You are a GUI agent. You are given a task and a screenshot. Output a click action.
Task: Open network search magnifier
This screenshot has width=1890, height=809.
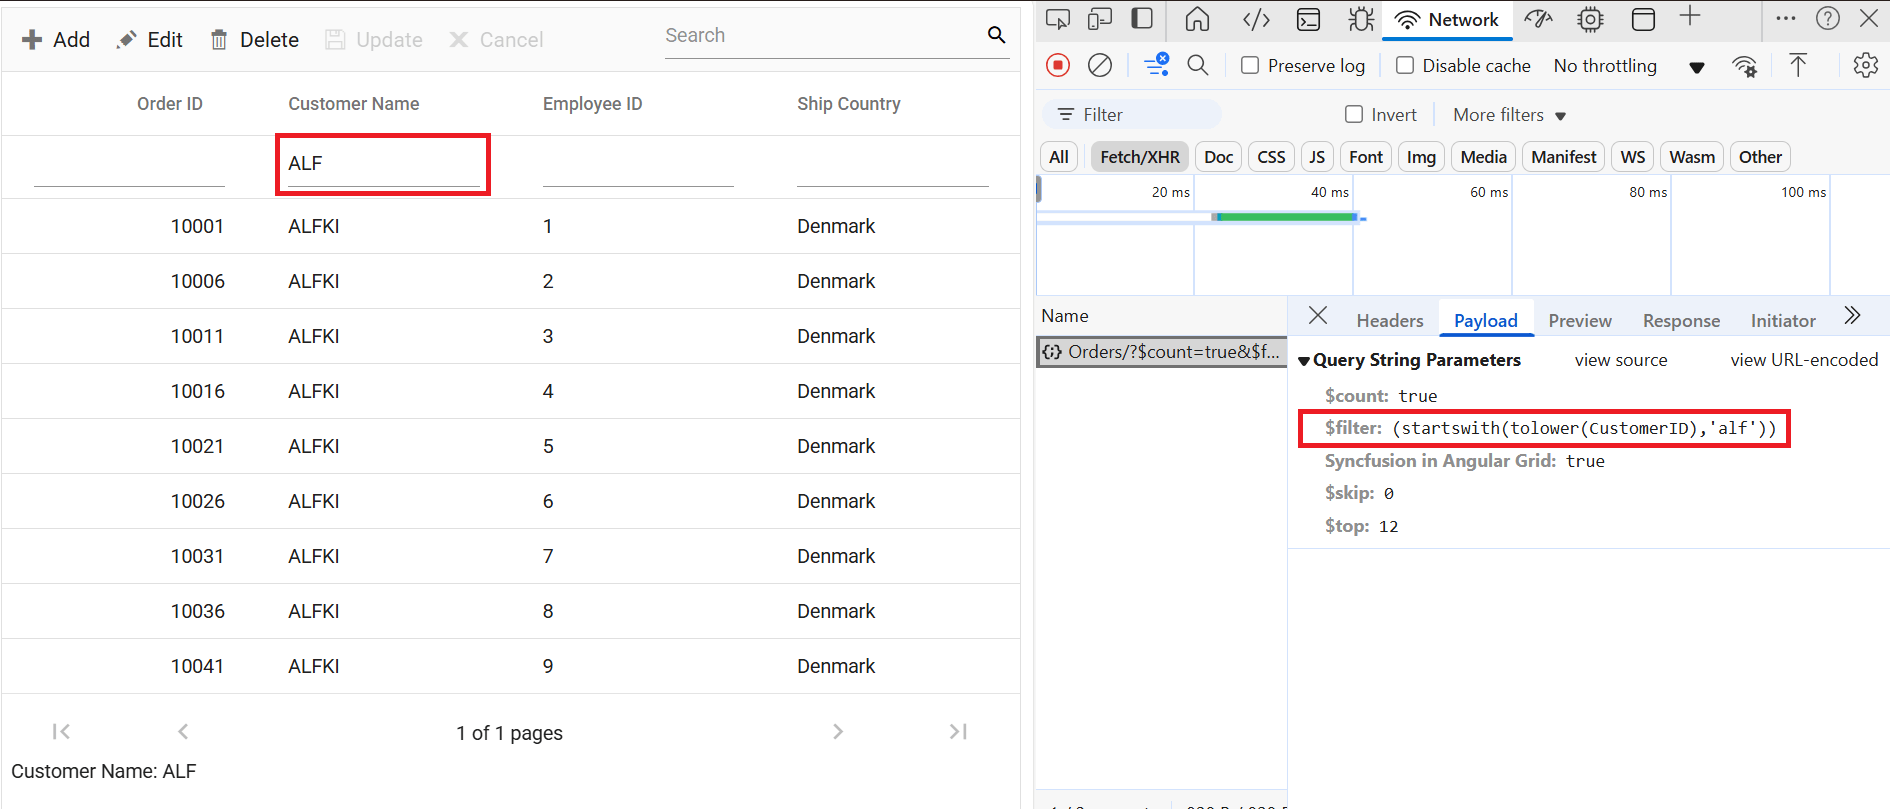point(1198,65)
